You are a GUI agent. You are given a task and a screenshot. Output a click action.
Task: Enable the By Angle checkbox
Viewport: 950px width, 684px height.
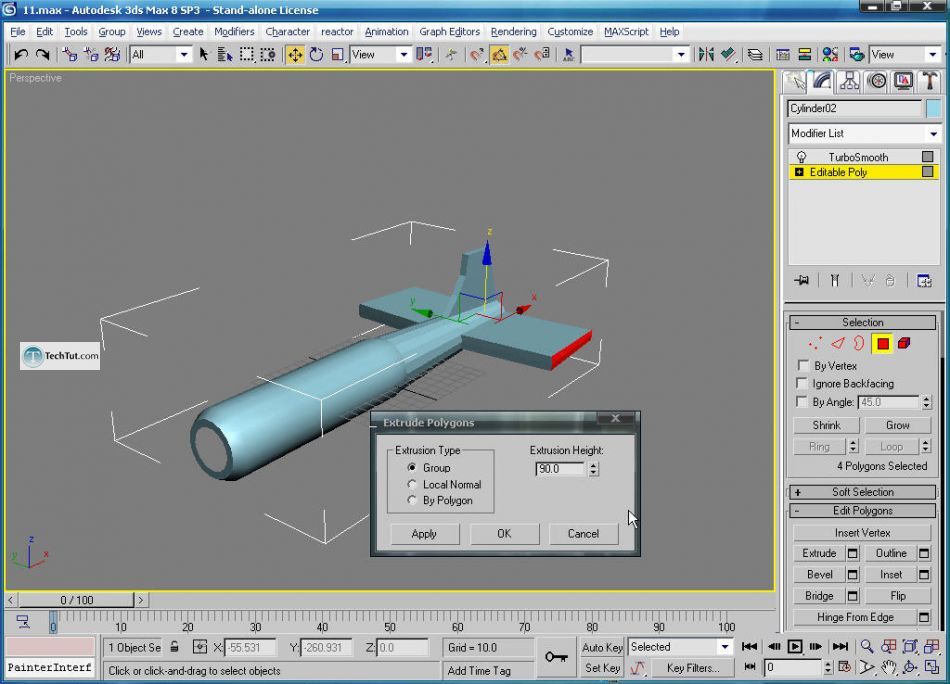(x=802, y=402)
